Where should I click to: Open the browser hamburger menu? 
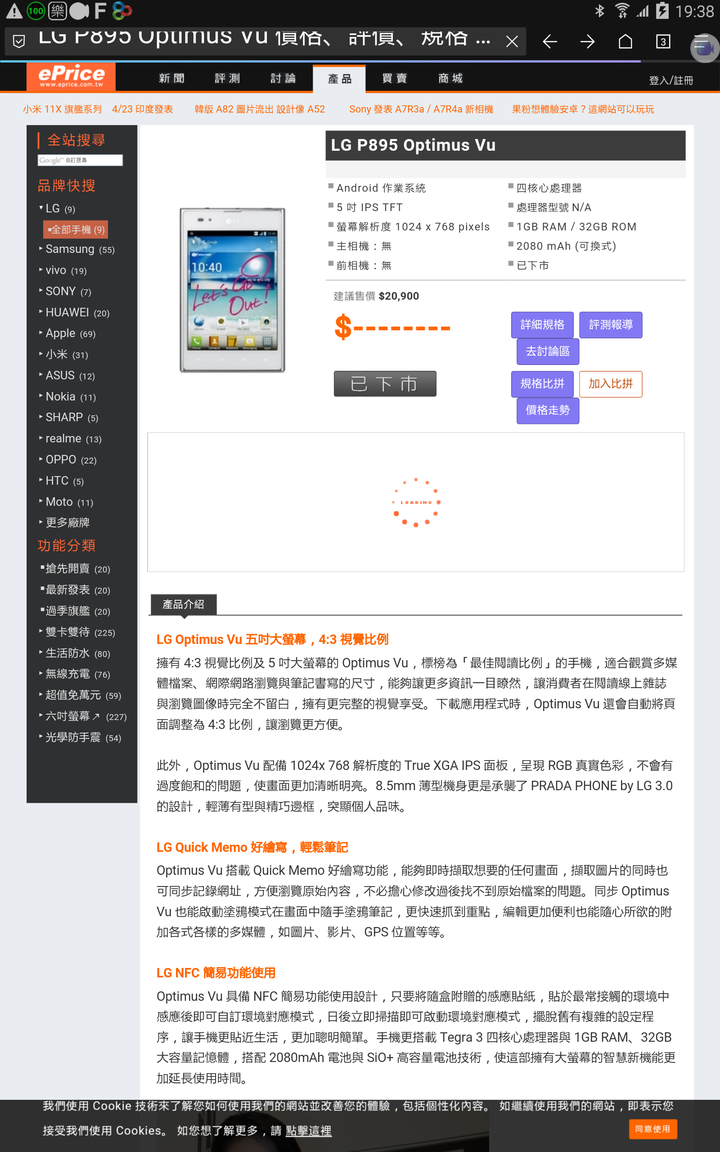click(x=704, y=46)
